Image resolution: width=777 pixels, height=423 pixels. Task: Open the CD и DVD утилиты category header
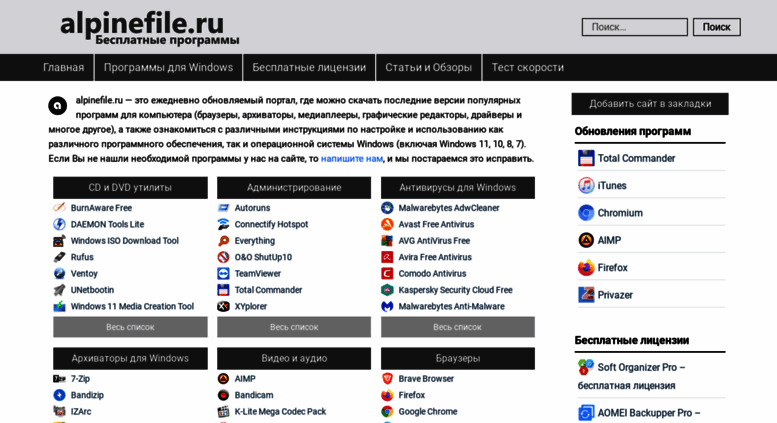[x=130, y=188]
